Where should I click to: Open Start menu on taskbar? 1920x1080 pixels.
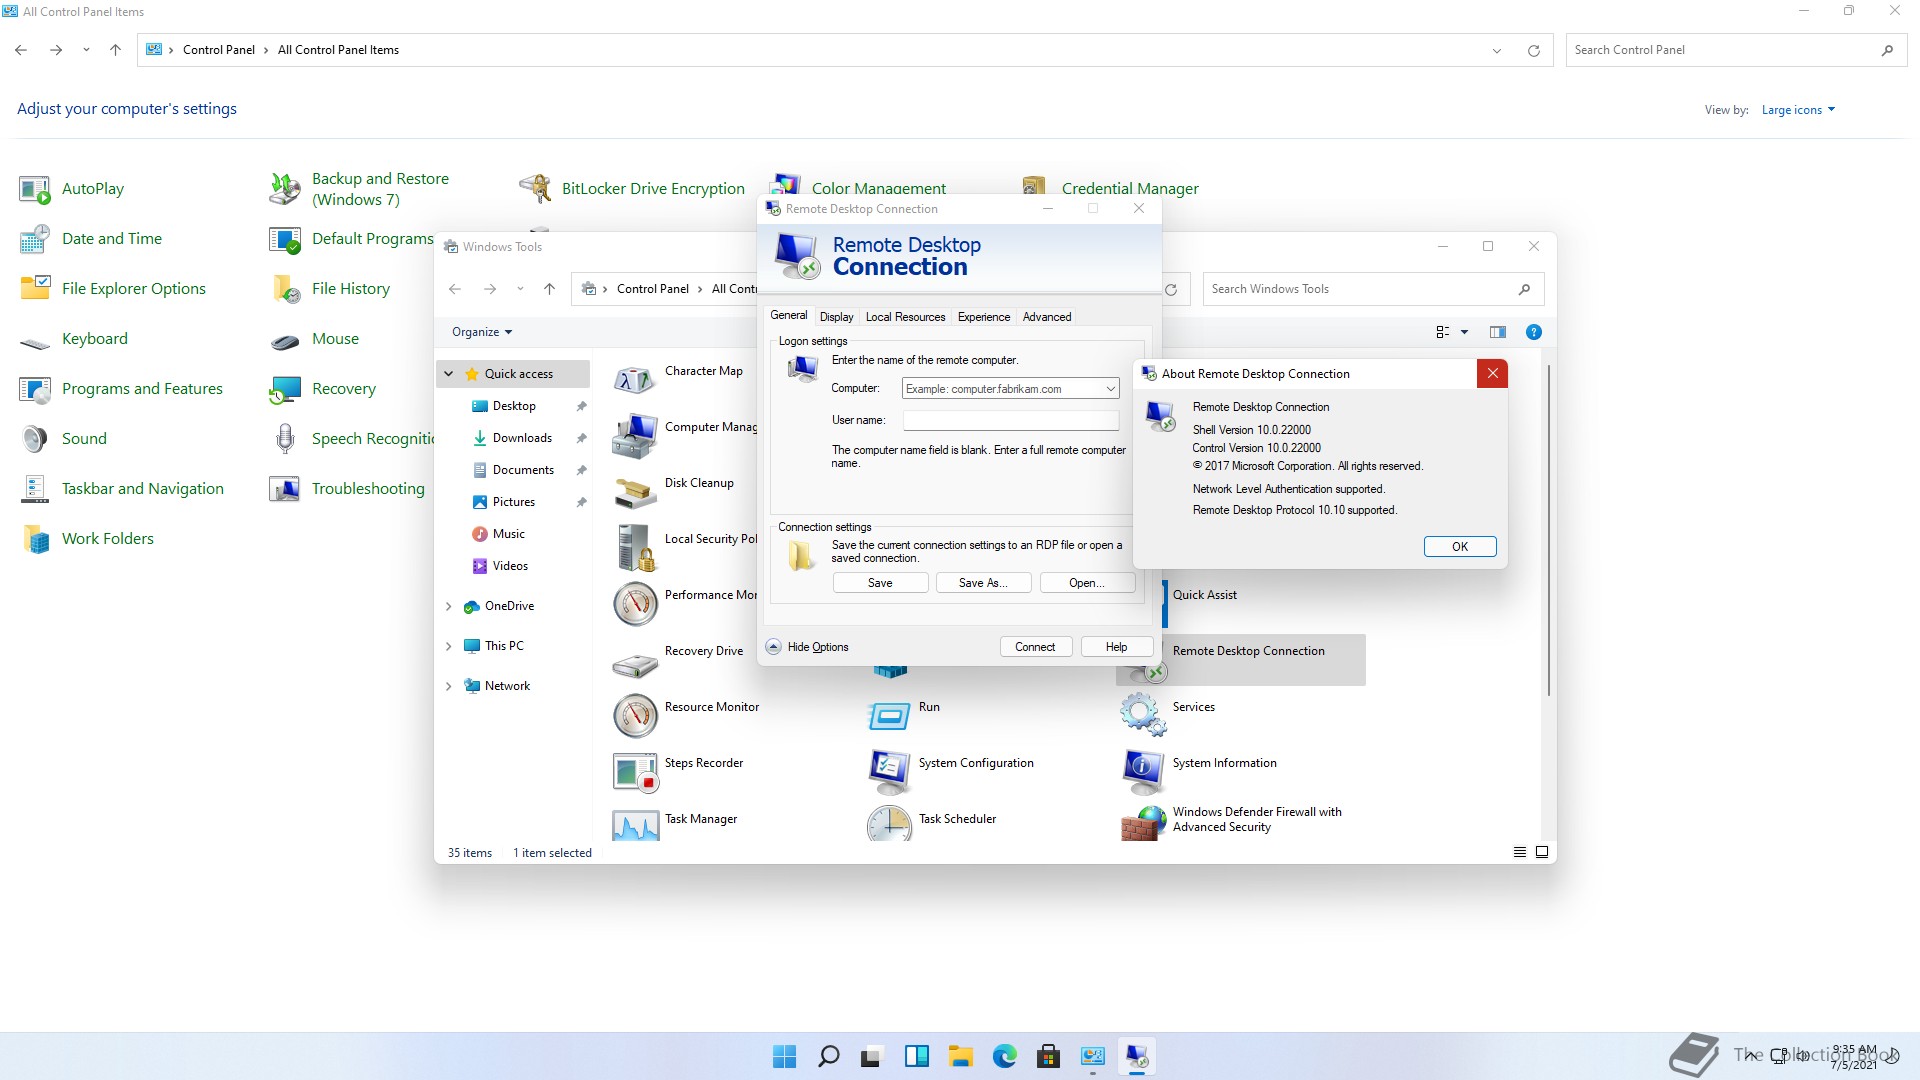785,1056
